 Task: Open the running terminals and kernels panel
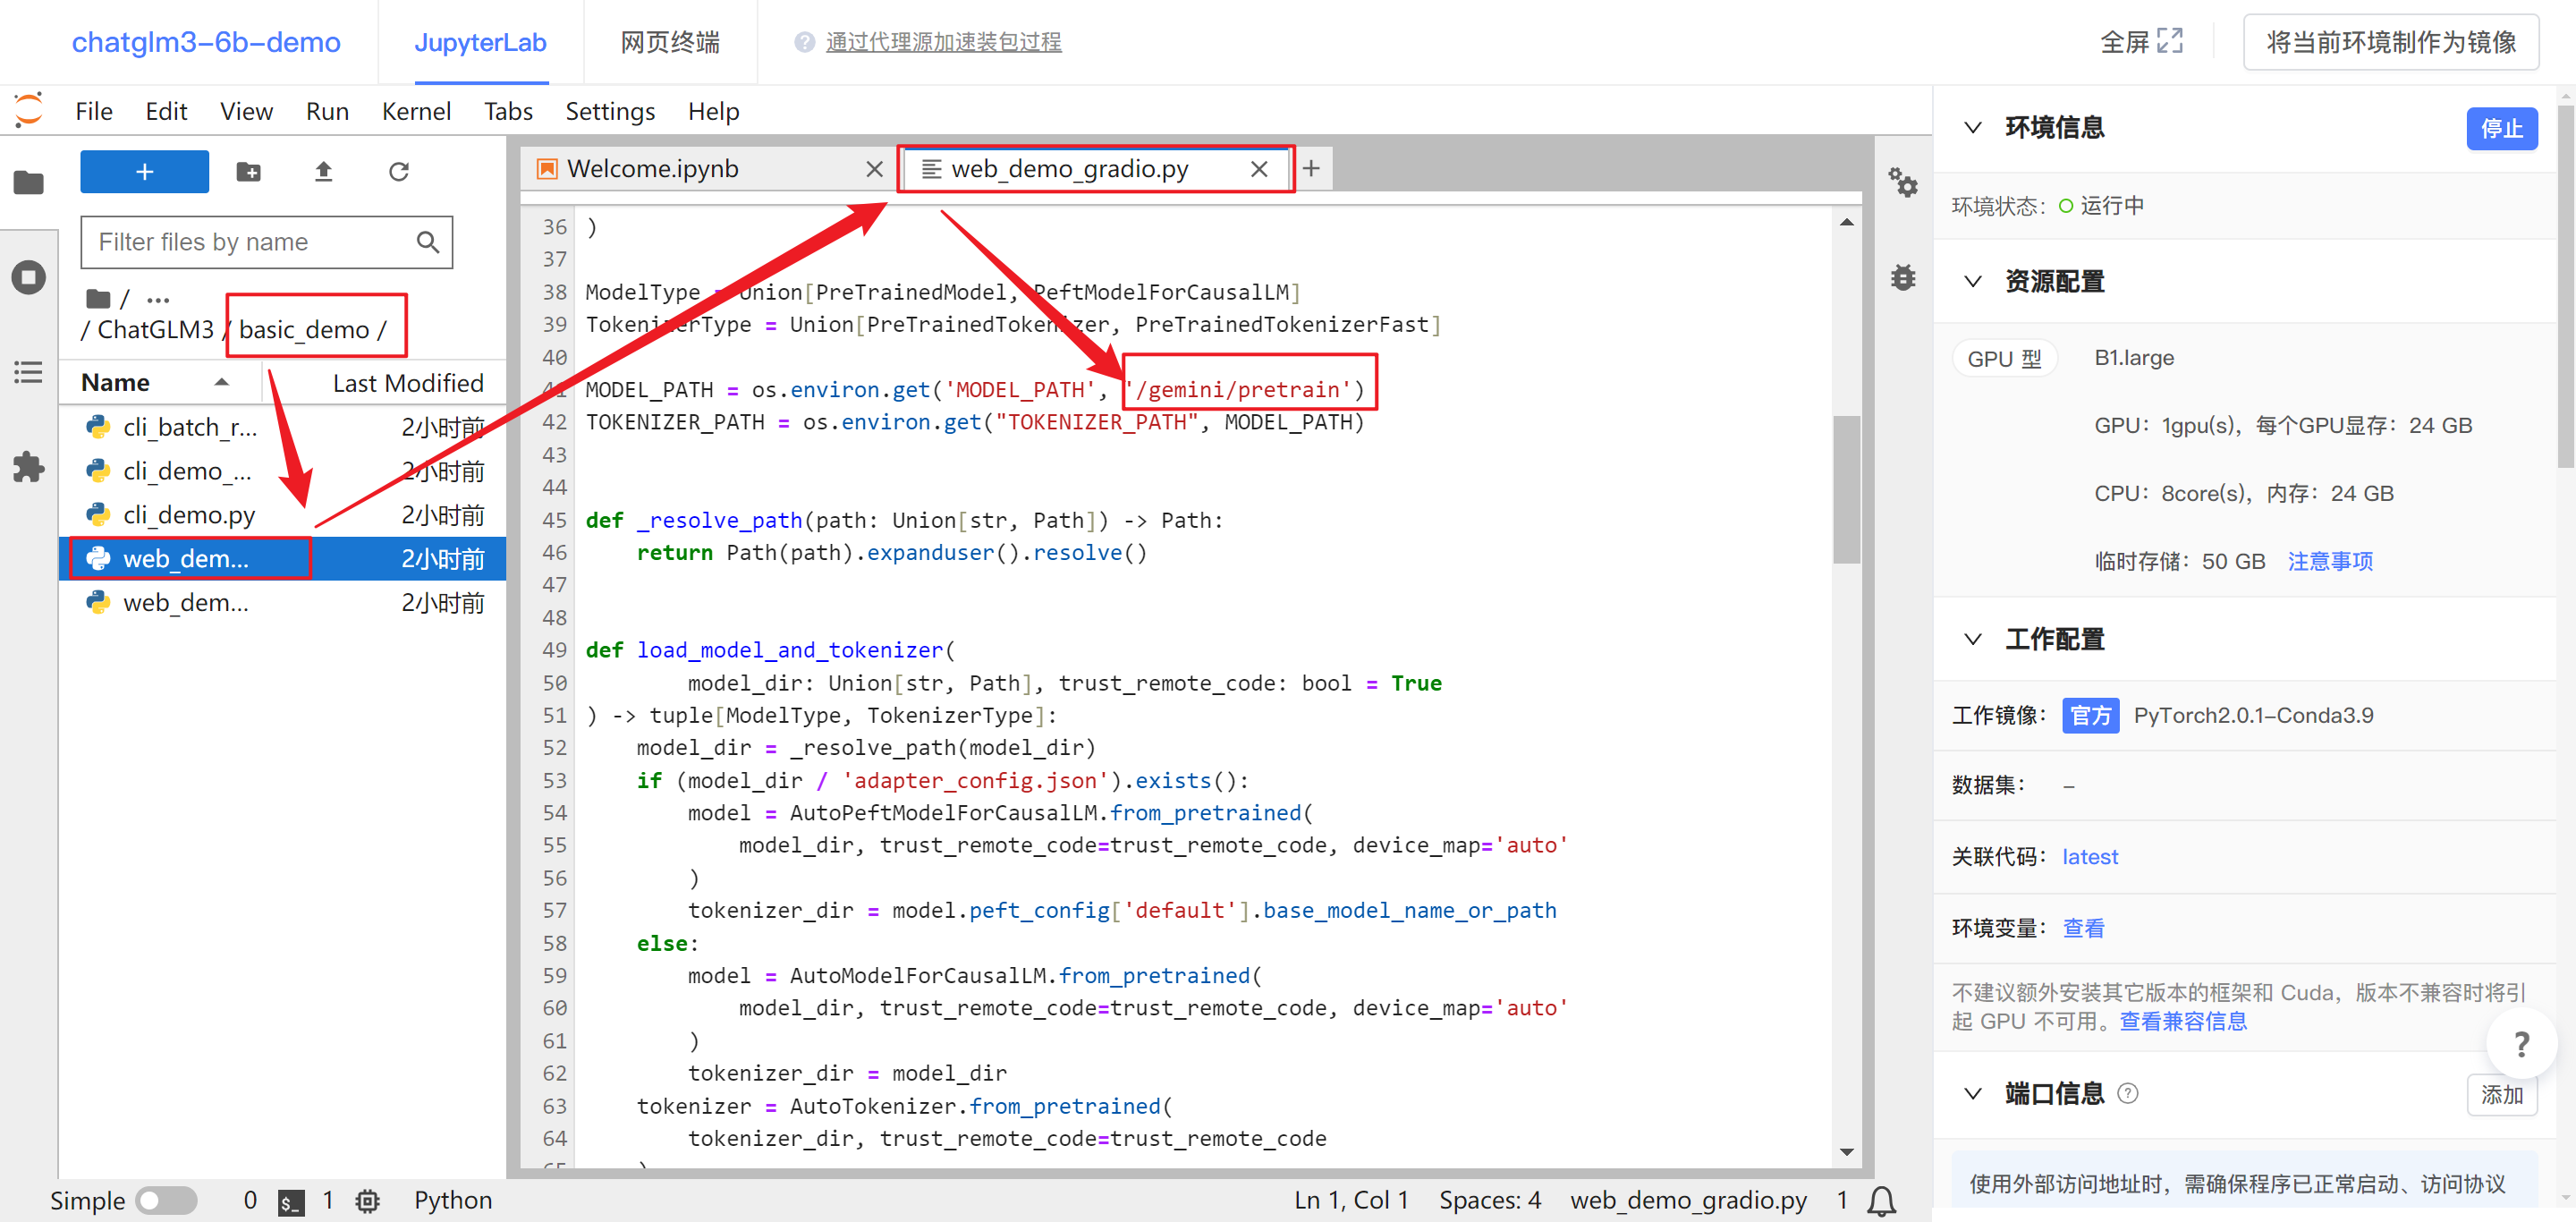(29, 277)
